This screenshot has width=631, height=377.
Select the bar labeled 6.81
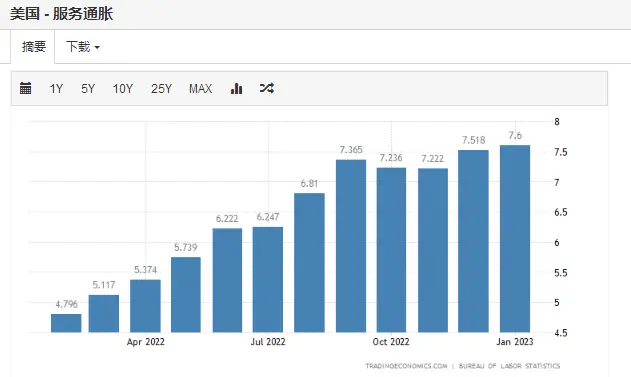pyautogui.click(x=309, y=263)
